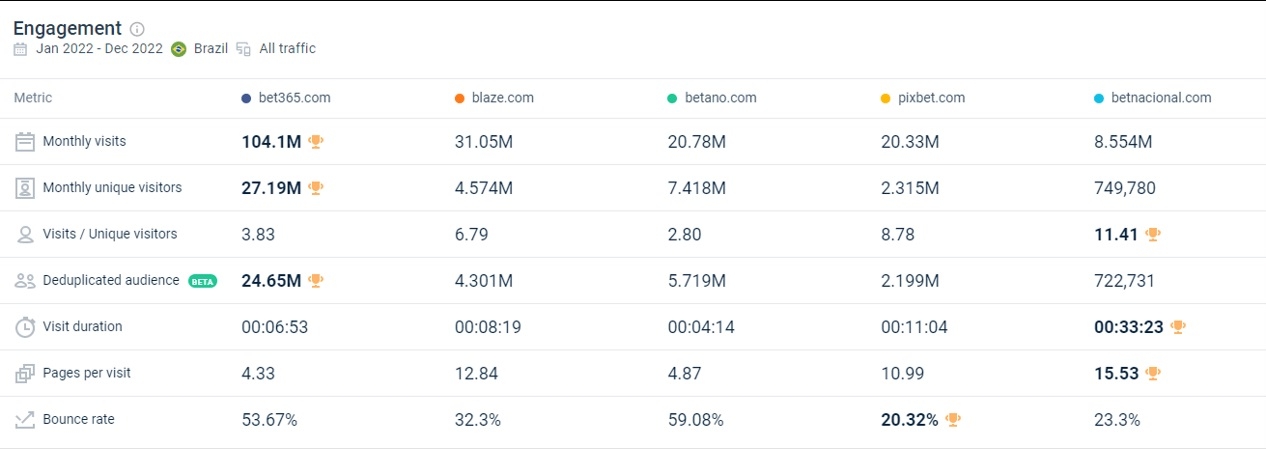
Task: Click trophy icon next to 104.1M
Action: (x=316, y=142)
